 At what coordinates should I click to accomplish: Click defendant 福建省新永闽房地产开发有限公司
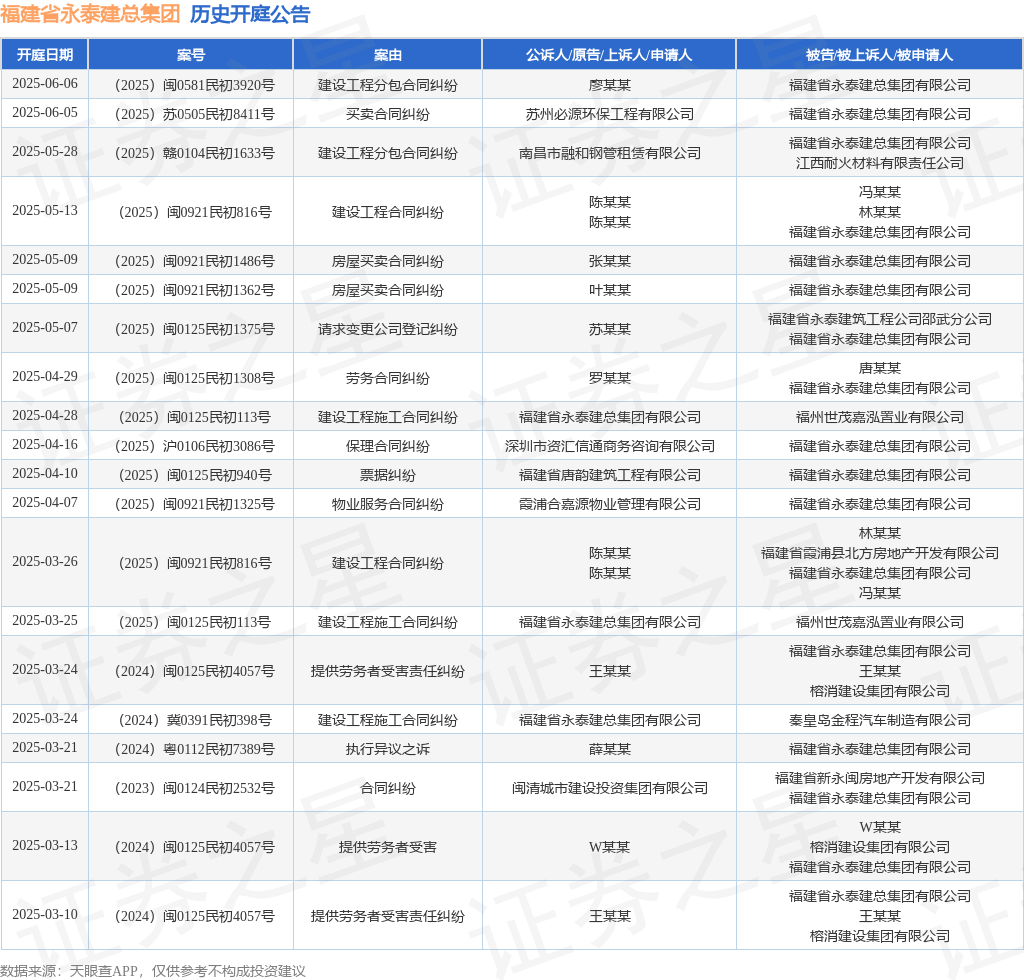coord(880,778)
